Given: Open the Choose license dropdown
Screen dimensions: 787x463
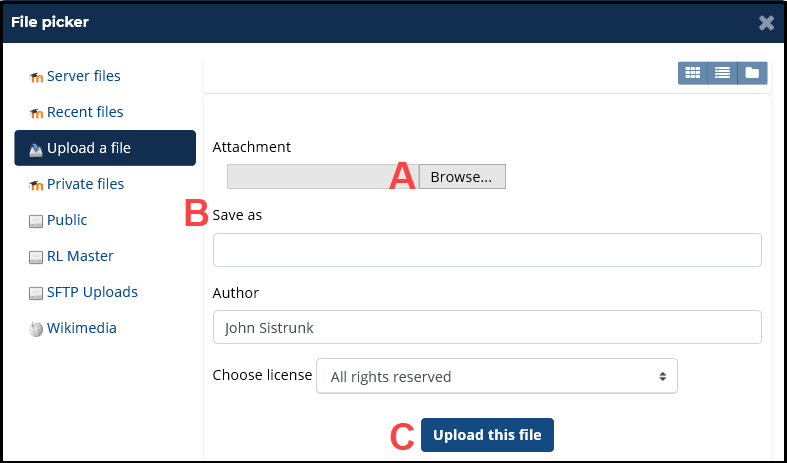Looking at the screenshot, I should [x=497, y=377].
